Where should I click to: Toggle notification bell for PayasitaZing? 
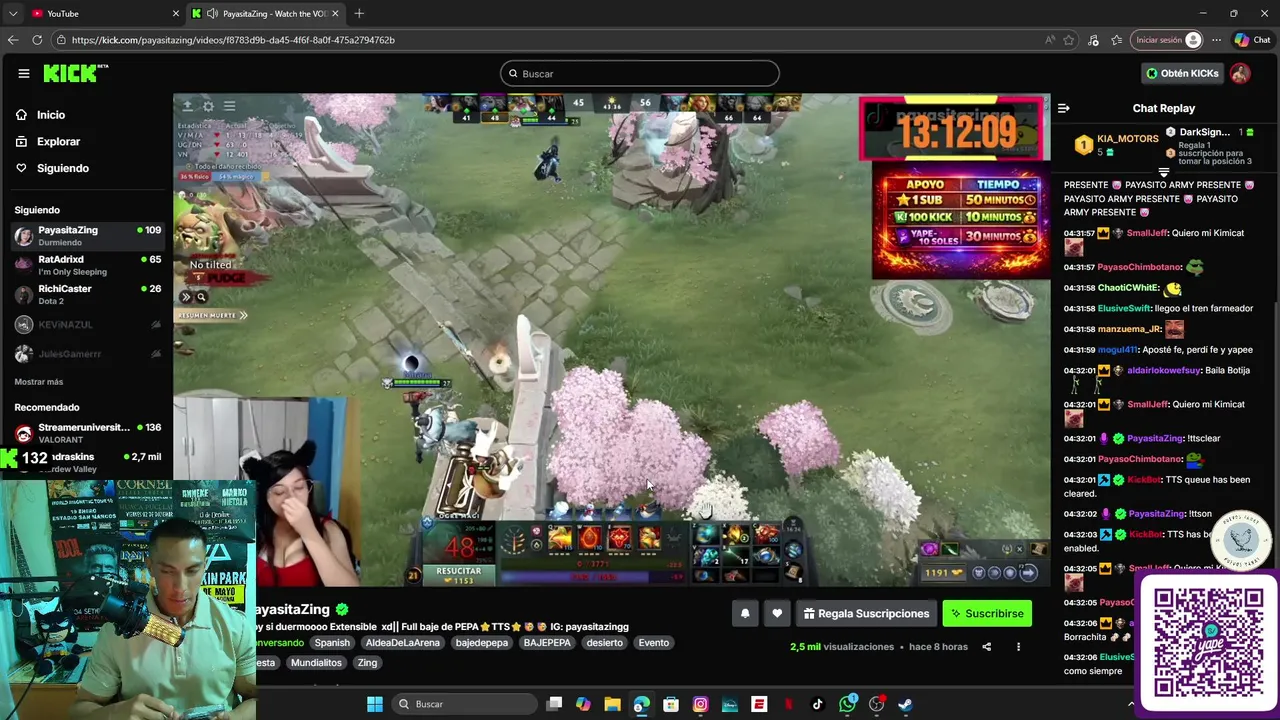point(745,614)
